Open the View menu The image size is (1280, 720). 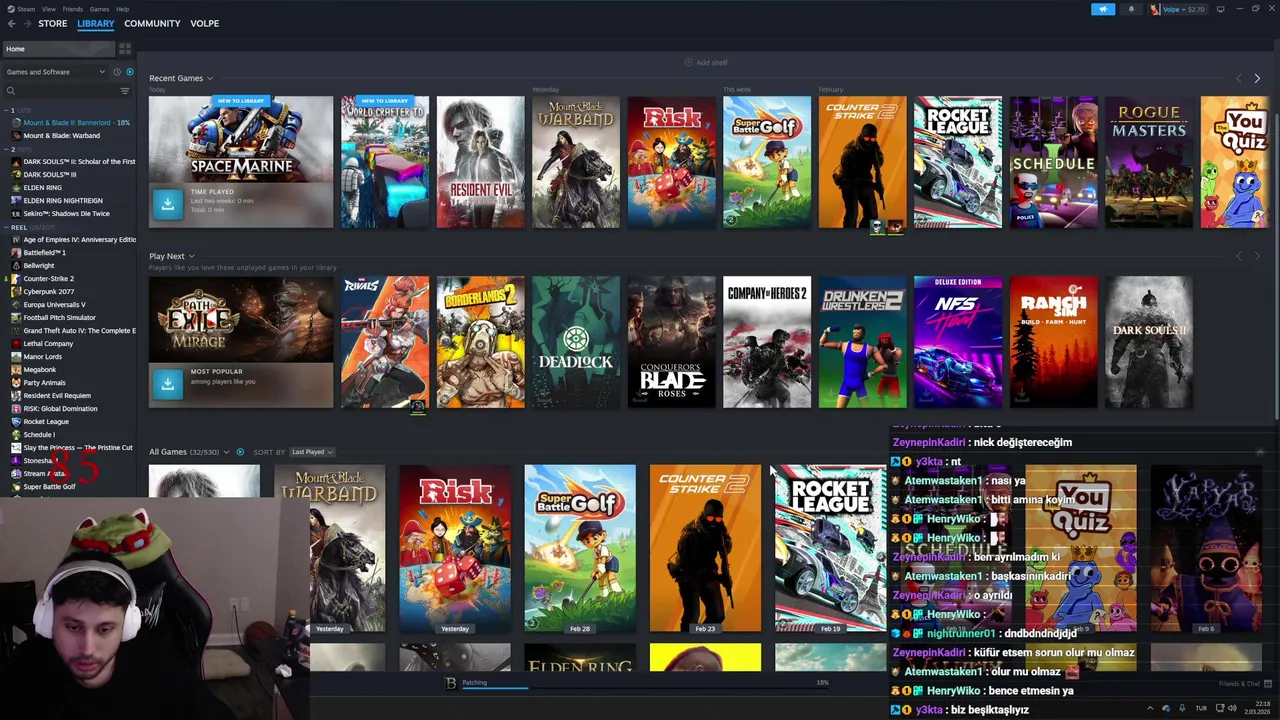(49, 9)
